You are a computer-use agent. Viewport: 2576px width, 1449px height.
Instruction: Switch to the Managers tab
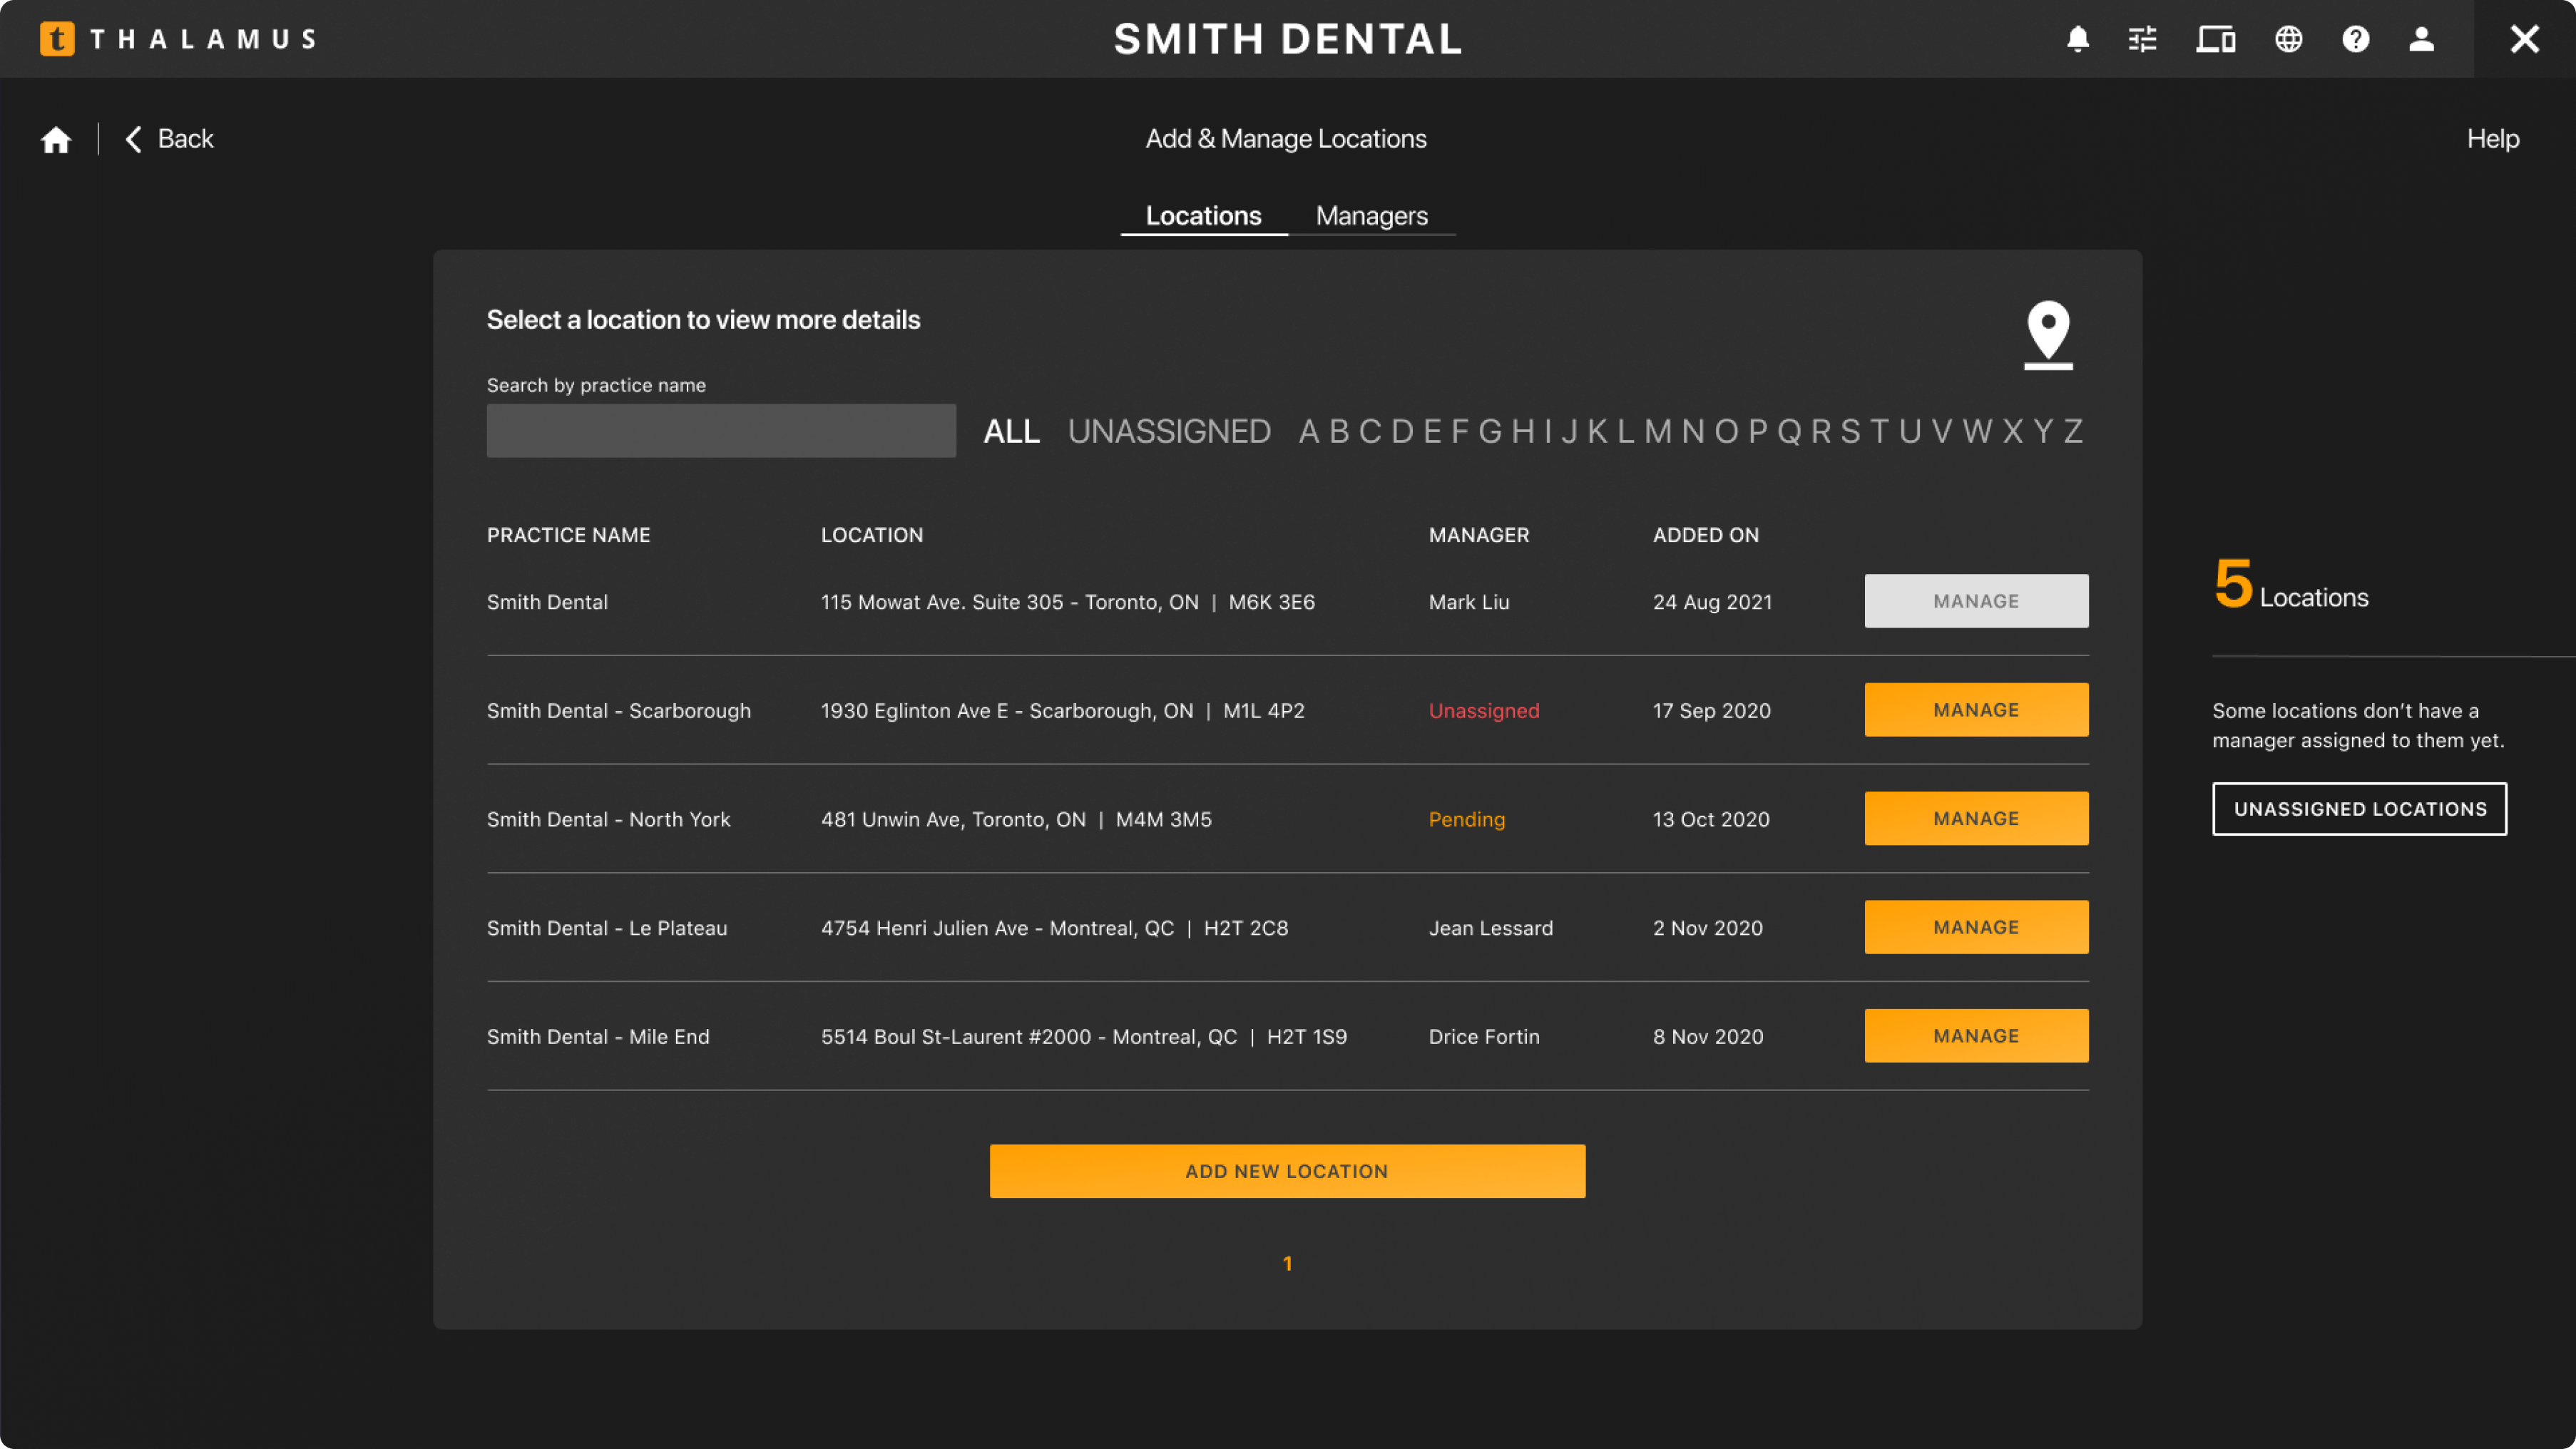point(1371,216)
